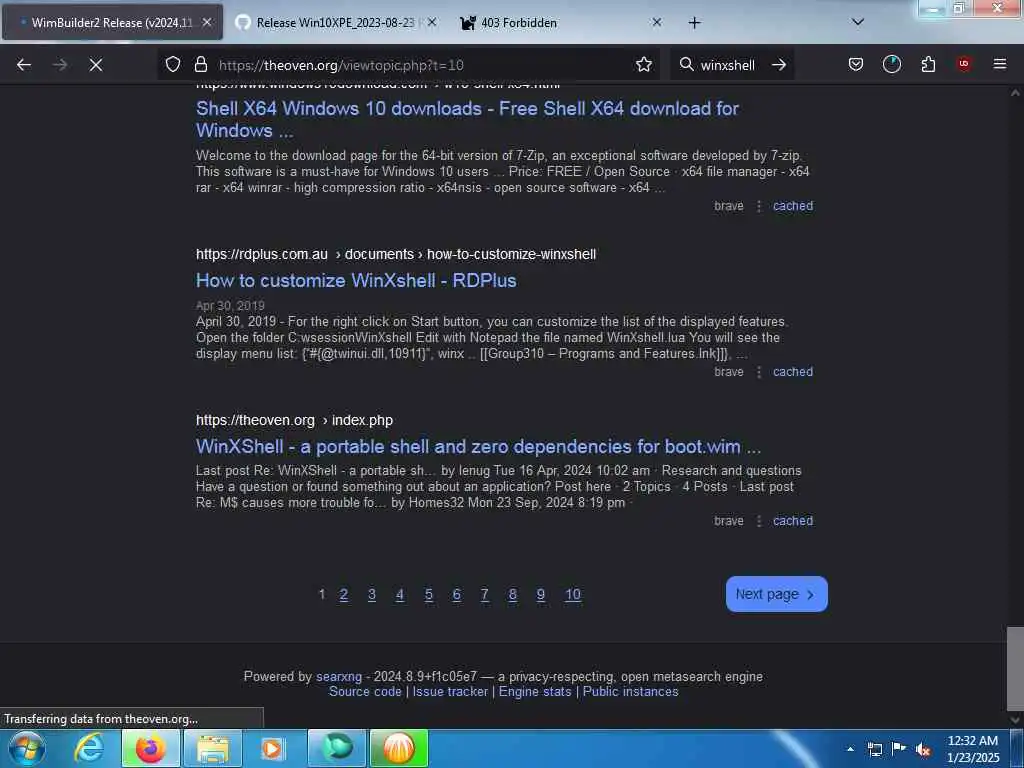View site security padlock info
1024x768 pixels.
tap(201, 65)
